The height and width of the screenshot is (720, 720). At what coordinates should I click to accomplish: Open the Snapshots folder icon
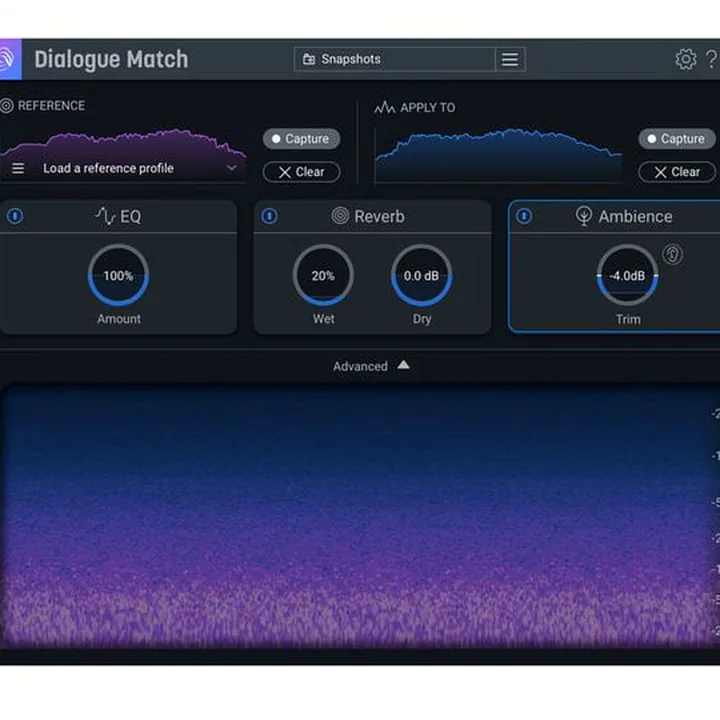[309, 59]
